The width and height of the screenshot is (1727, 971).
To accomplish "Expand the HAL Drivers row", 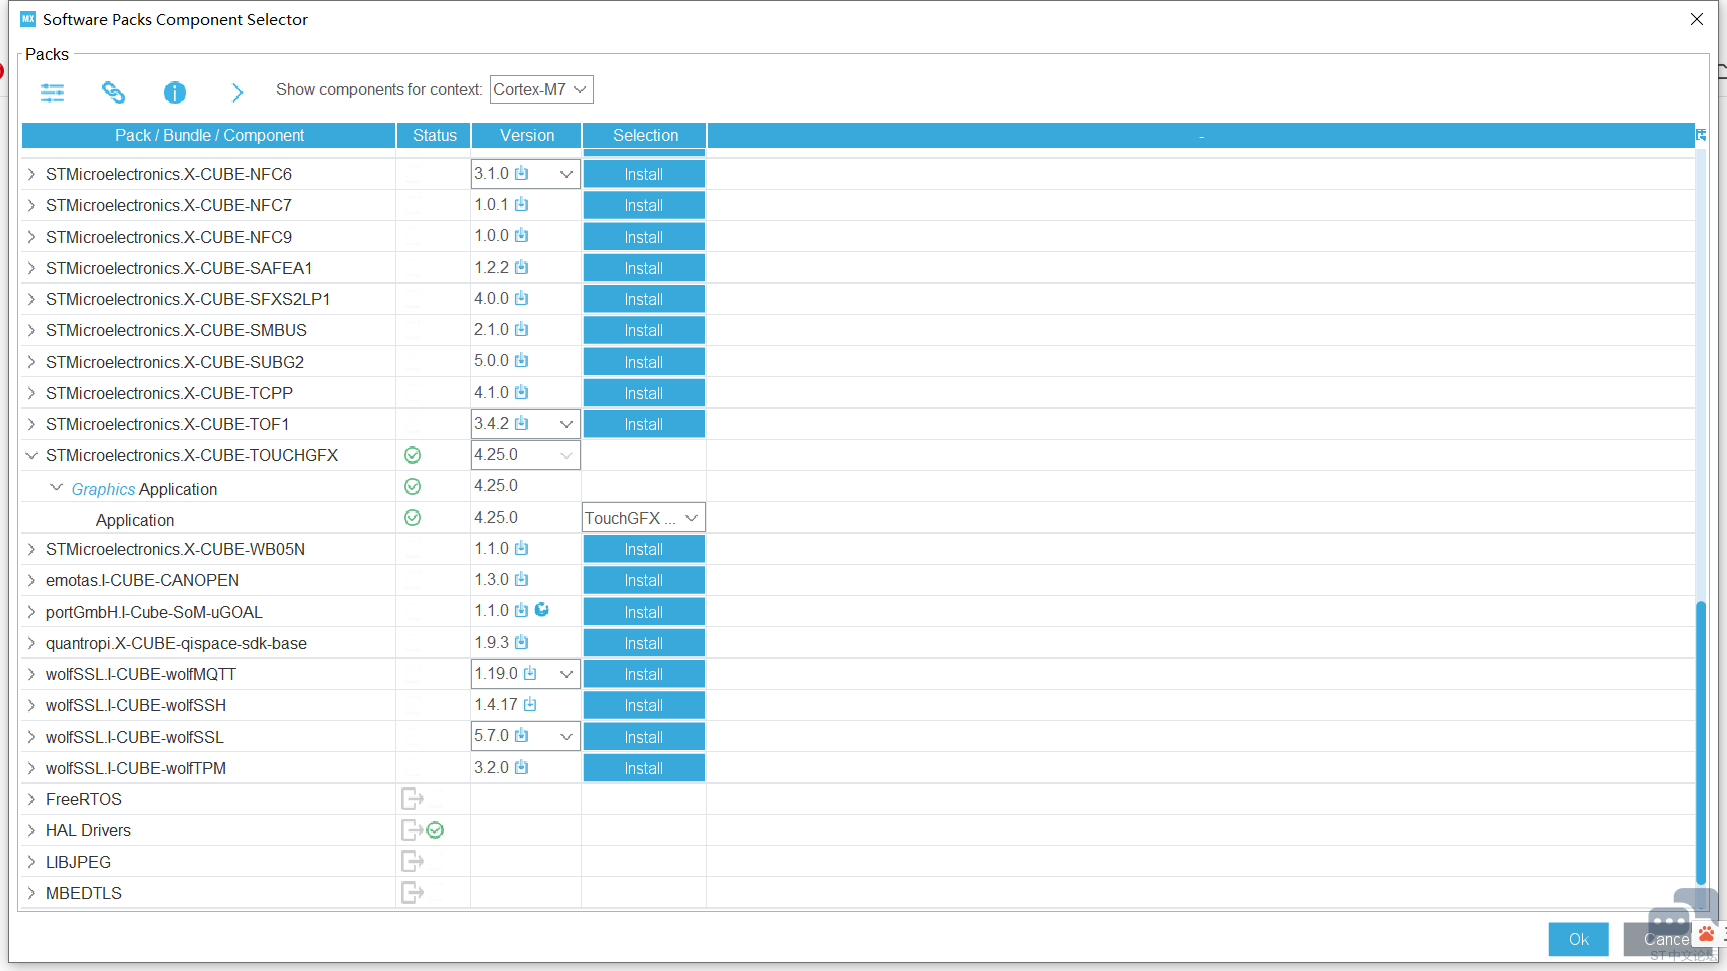I will pos(32,830).
